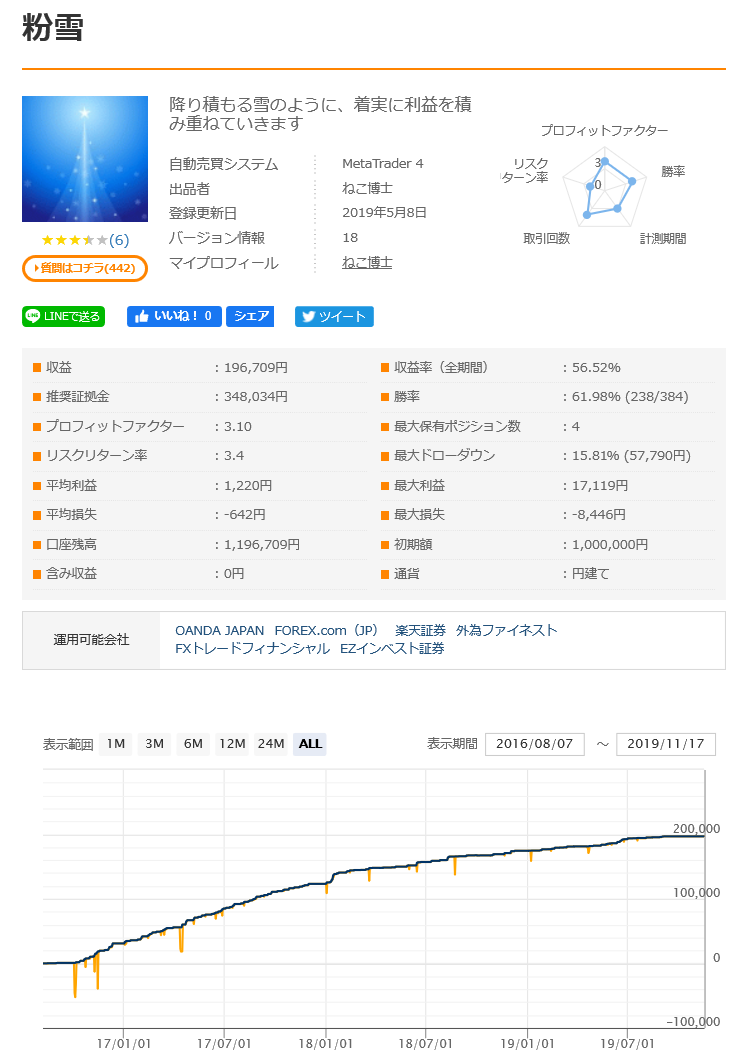Click the 登録更新日 value 2019年5月8日

[384, 212]
